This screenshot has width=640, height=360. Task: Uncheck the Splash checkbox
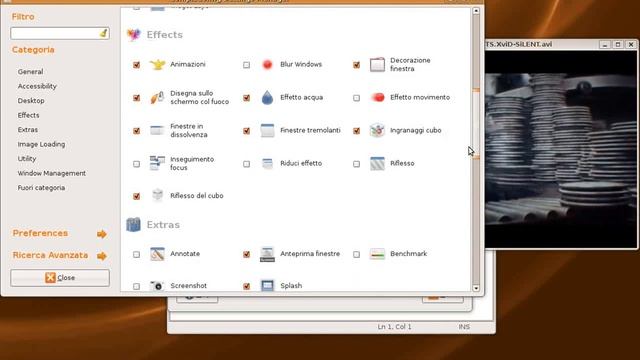(247, 286)
